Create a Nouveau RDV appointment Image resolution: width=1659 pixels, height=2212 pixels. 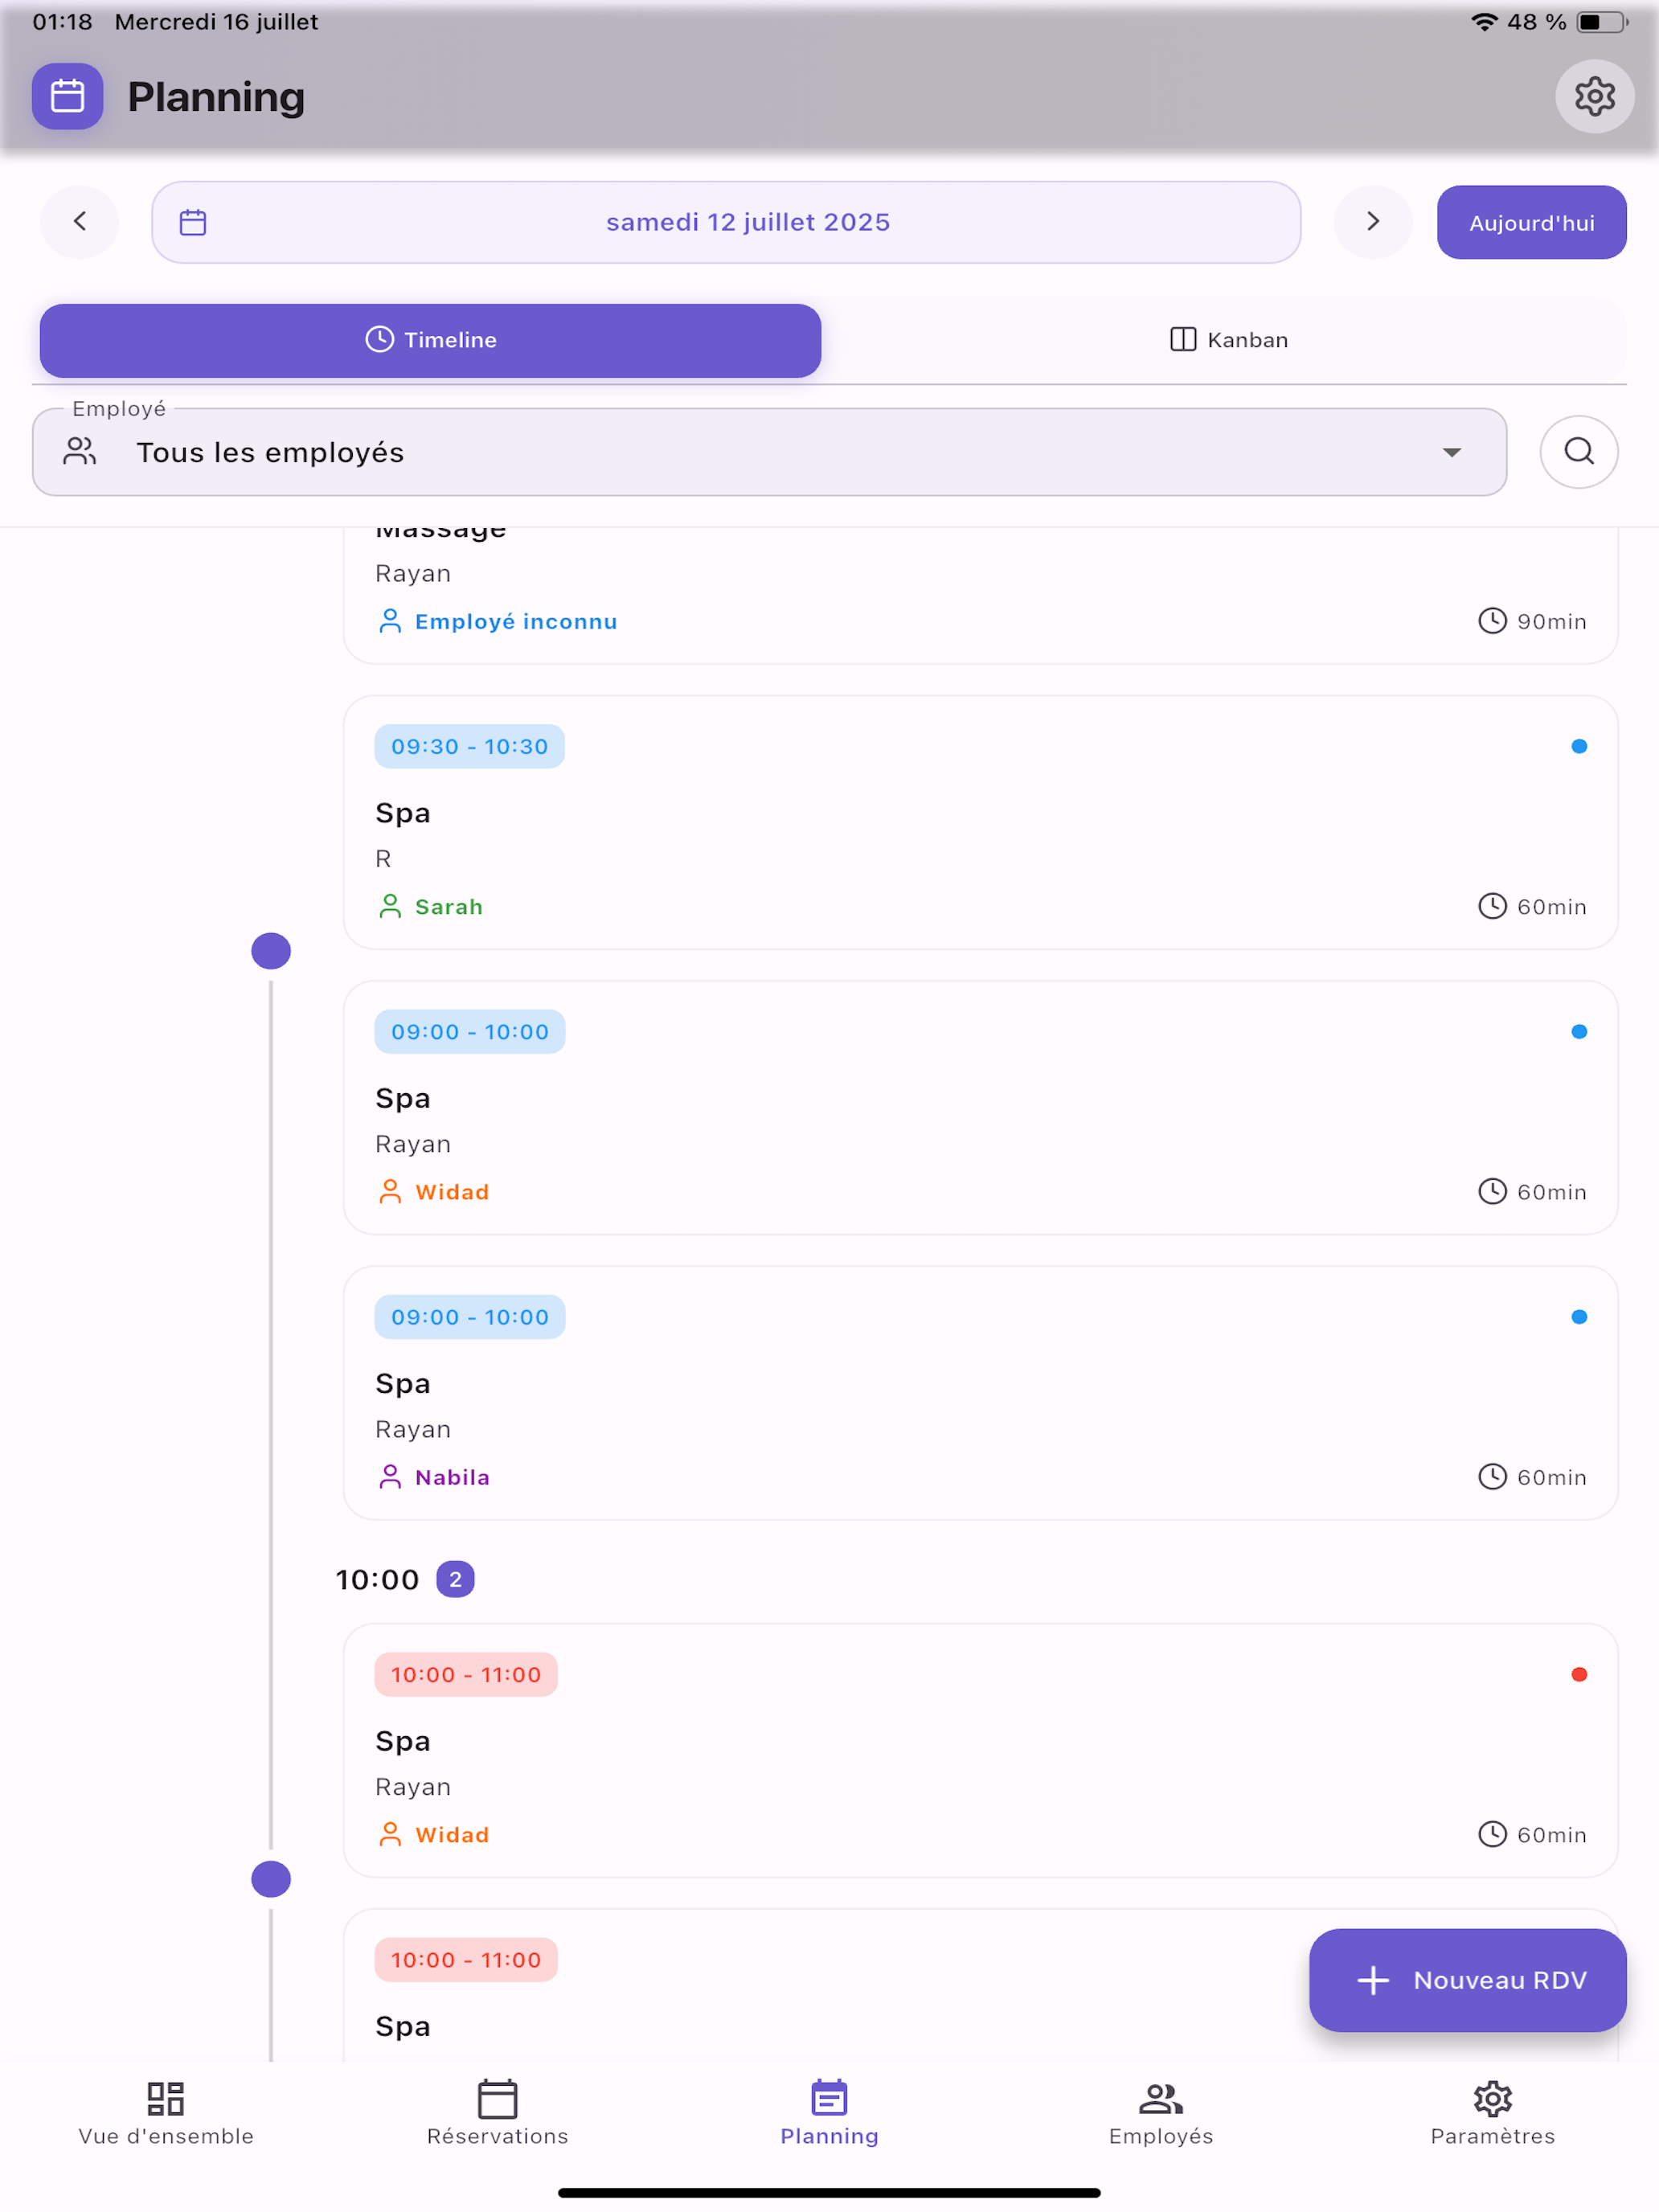(1467, 1980)
